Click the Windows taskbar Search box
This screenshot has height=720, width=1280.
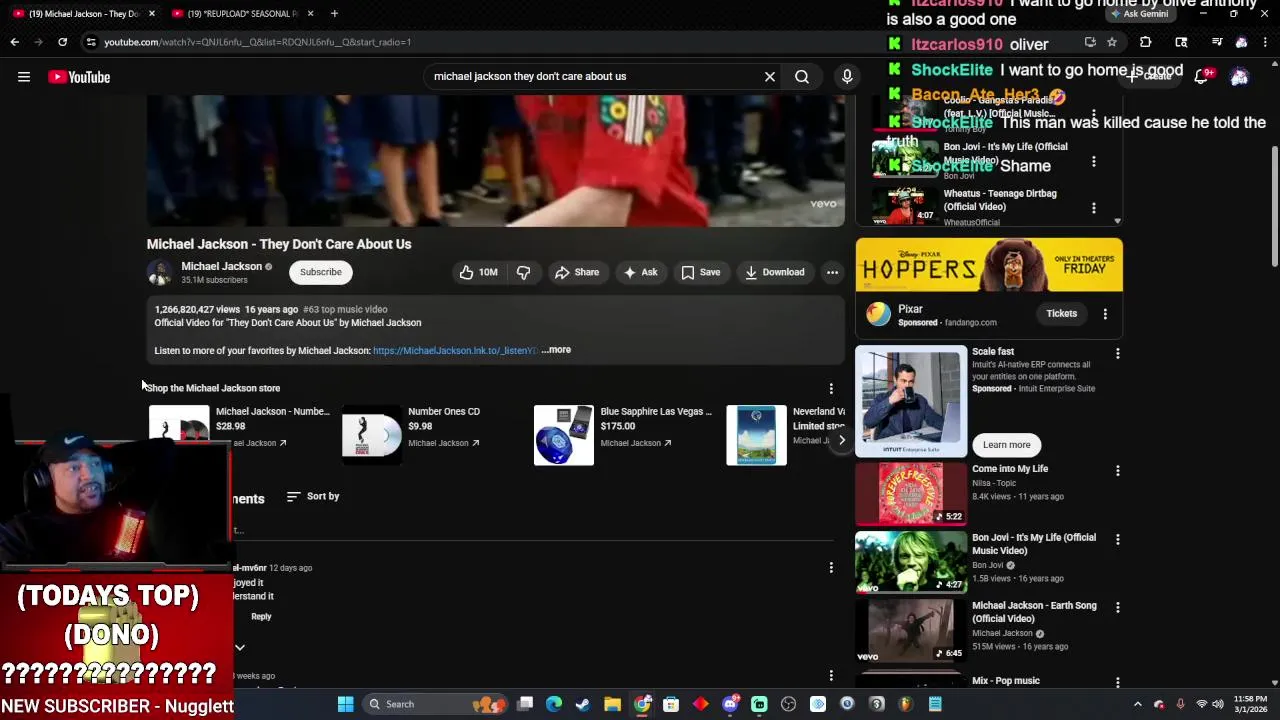(435, 704)
